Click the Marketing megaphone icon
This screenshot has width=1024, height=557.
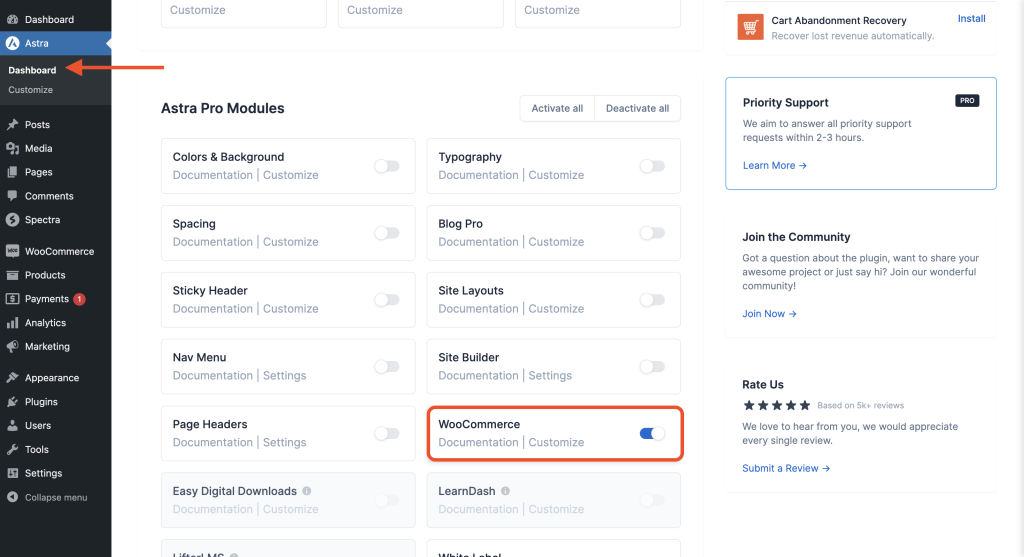(x=12, y=347)
